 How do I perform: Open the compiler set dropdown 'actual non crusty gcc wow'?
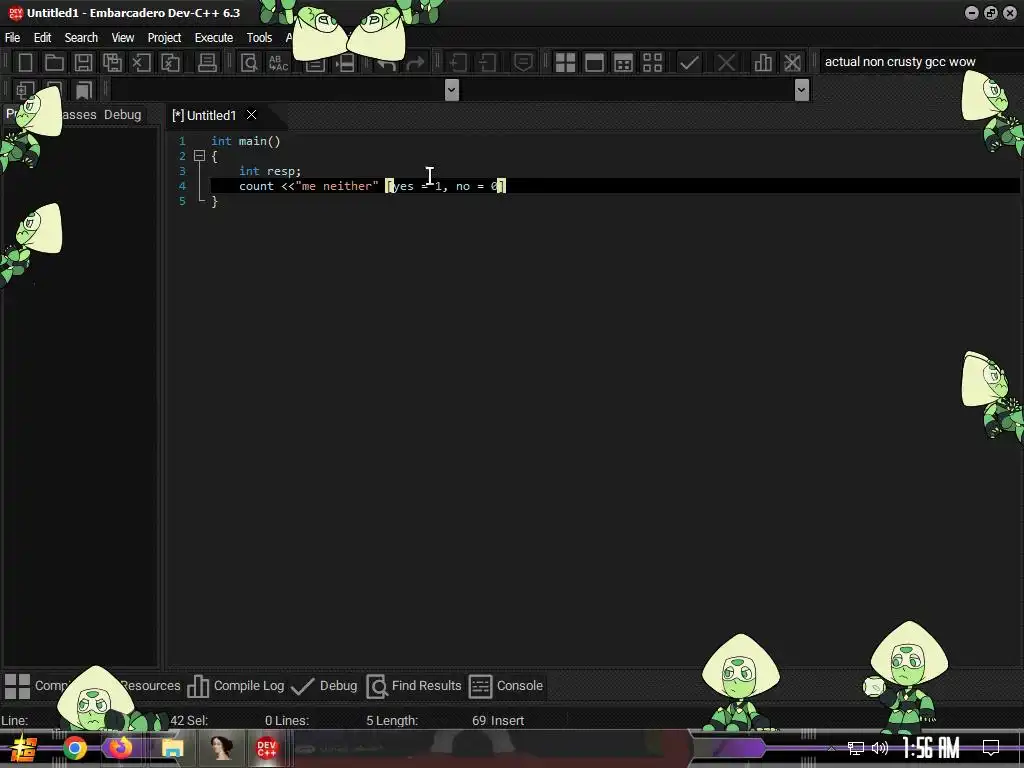[x=920, y=62]
